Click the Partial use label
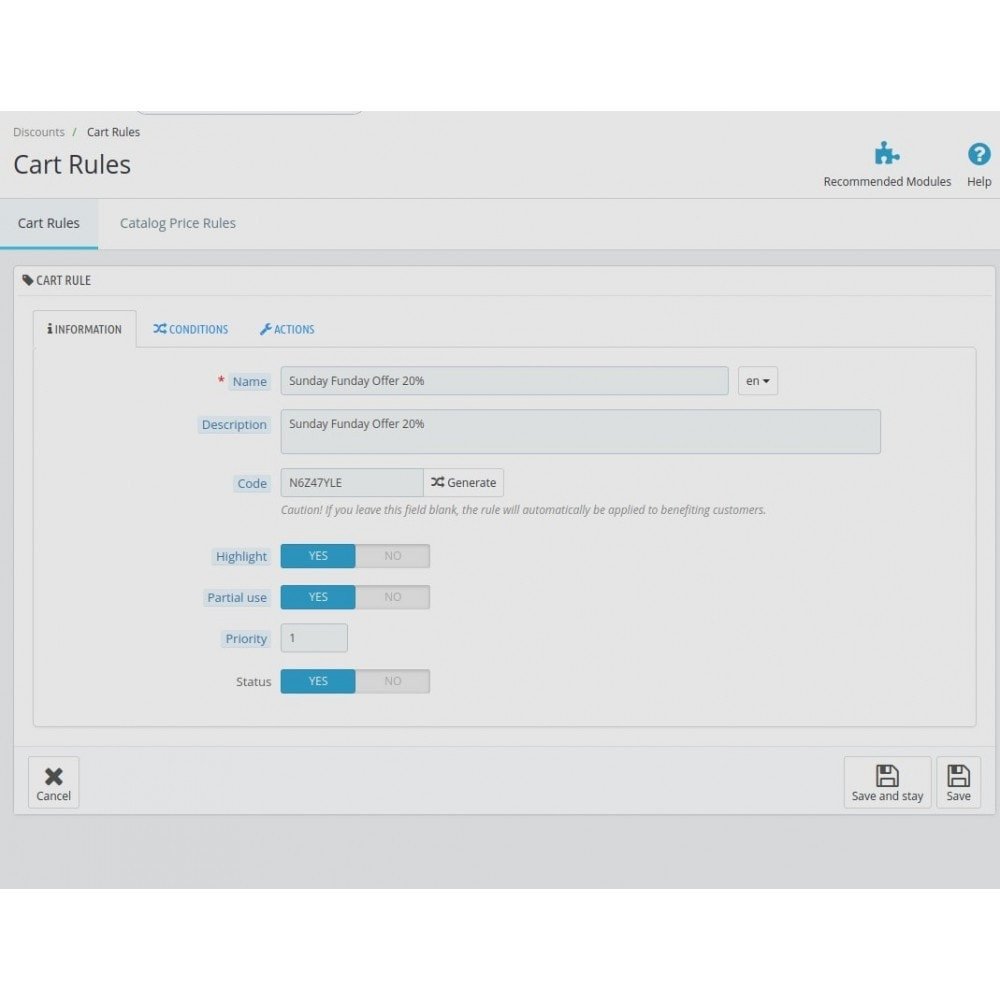 click(237, 598)
